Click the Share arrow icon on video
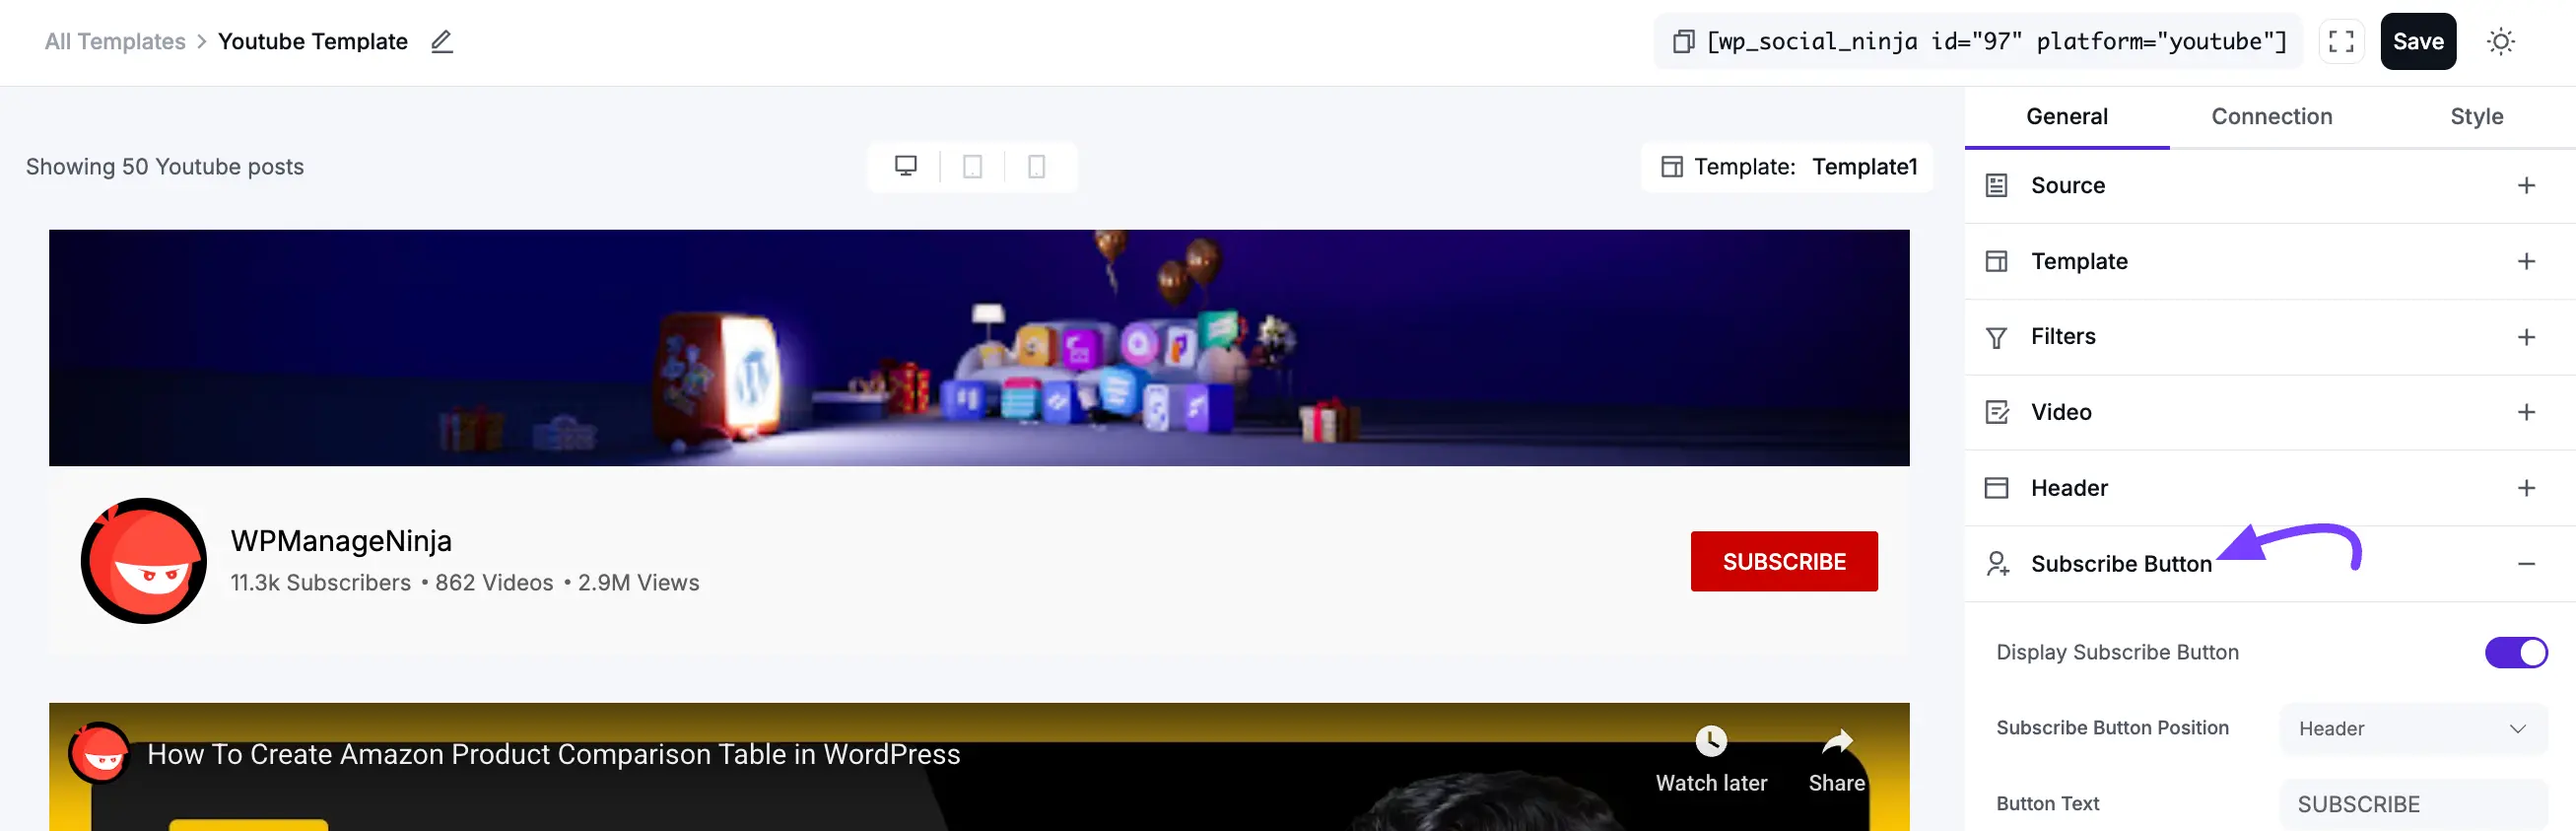The width and height of the screenshot is (2576, 831). (x=1836, y=742)
